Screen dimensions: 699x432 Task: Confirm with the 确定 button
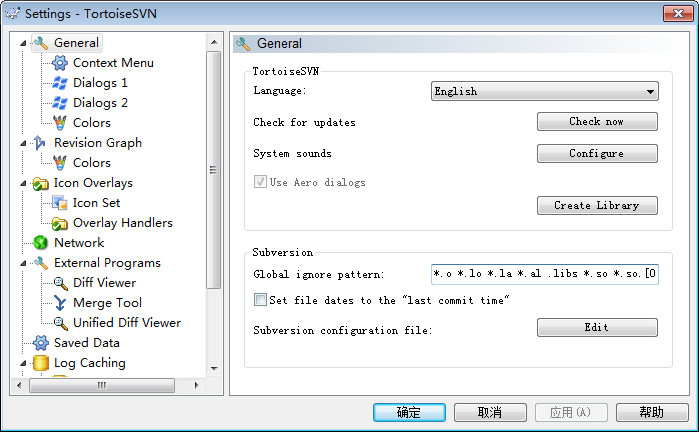[x=409, y=412]
